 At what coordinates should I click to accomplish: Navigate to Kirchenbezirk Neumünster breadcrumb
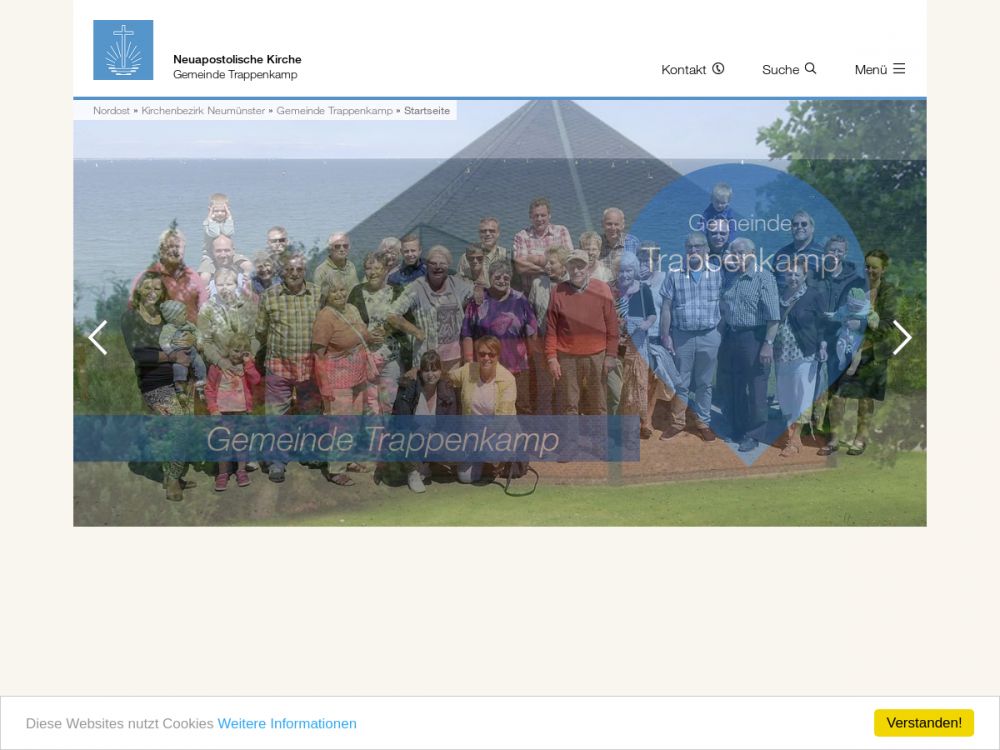pos(203,111)
